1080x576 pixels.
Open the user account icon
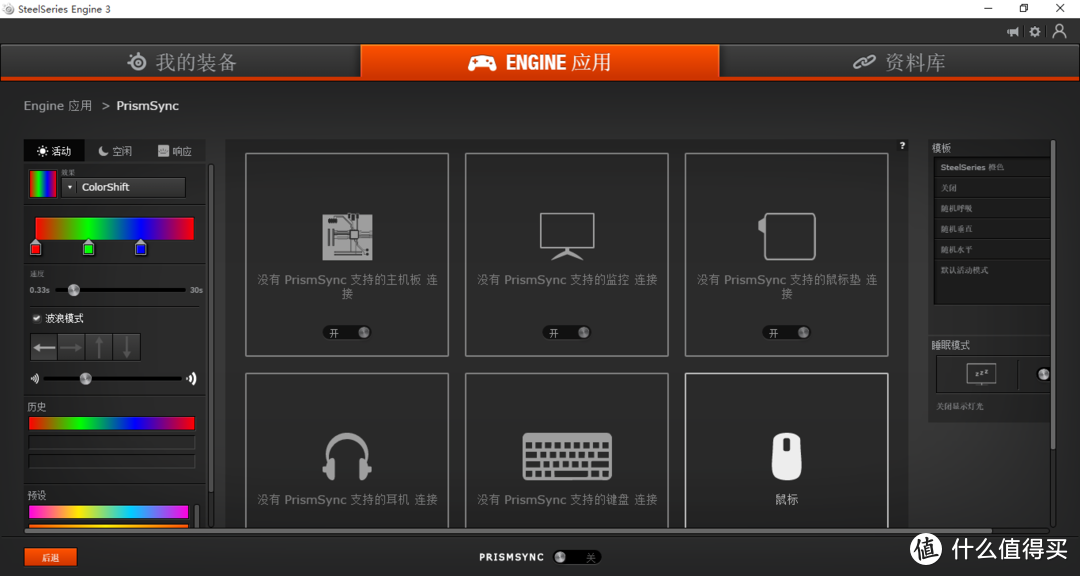1059,31
